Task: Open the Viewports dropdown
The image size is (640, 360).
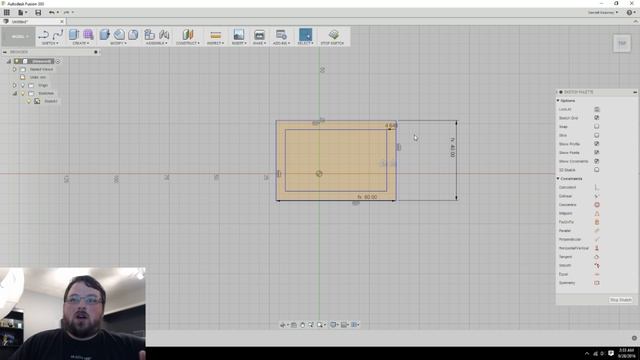Action: (x=355, y=325)
